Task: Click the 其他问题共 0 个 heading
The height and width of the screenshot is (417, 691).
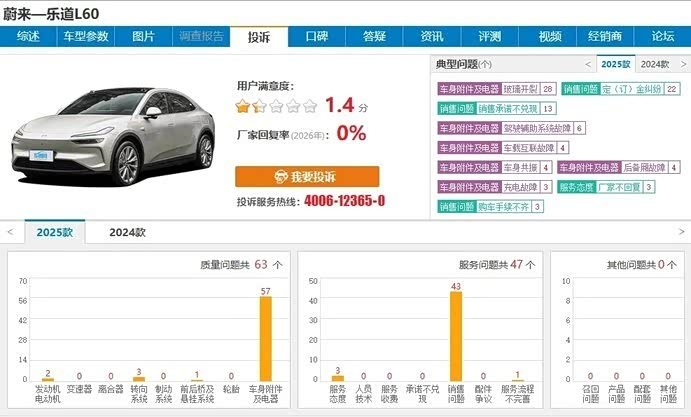Action: pos(641,264)
